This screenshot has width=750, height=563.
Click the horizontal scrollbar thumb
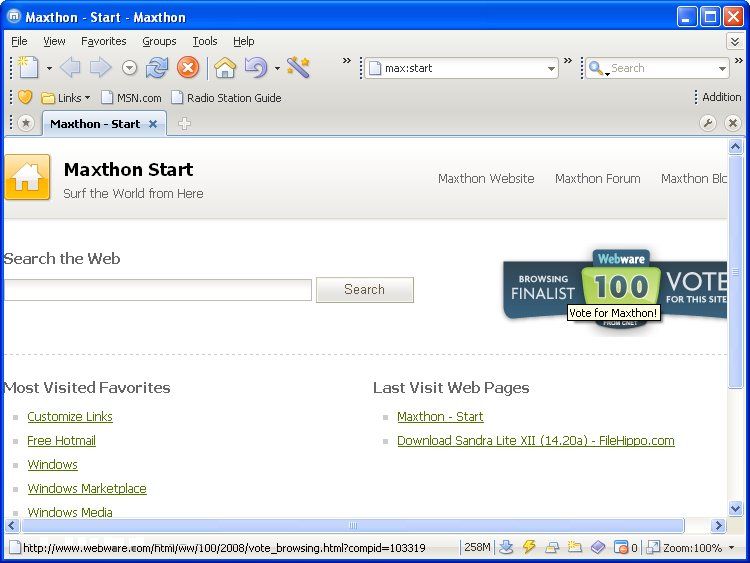352,525
